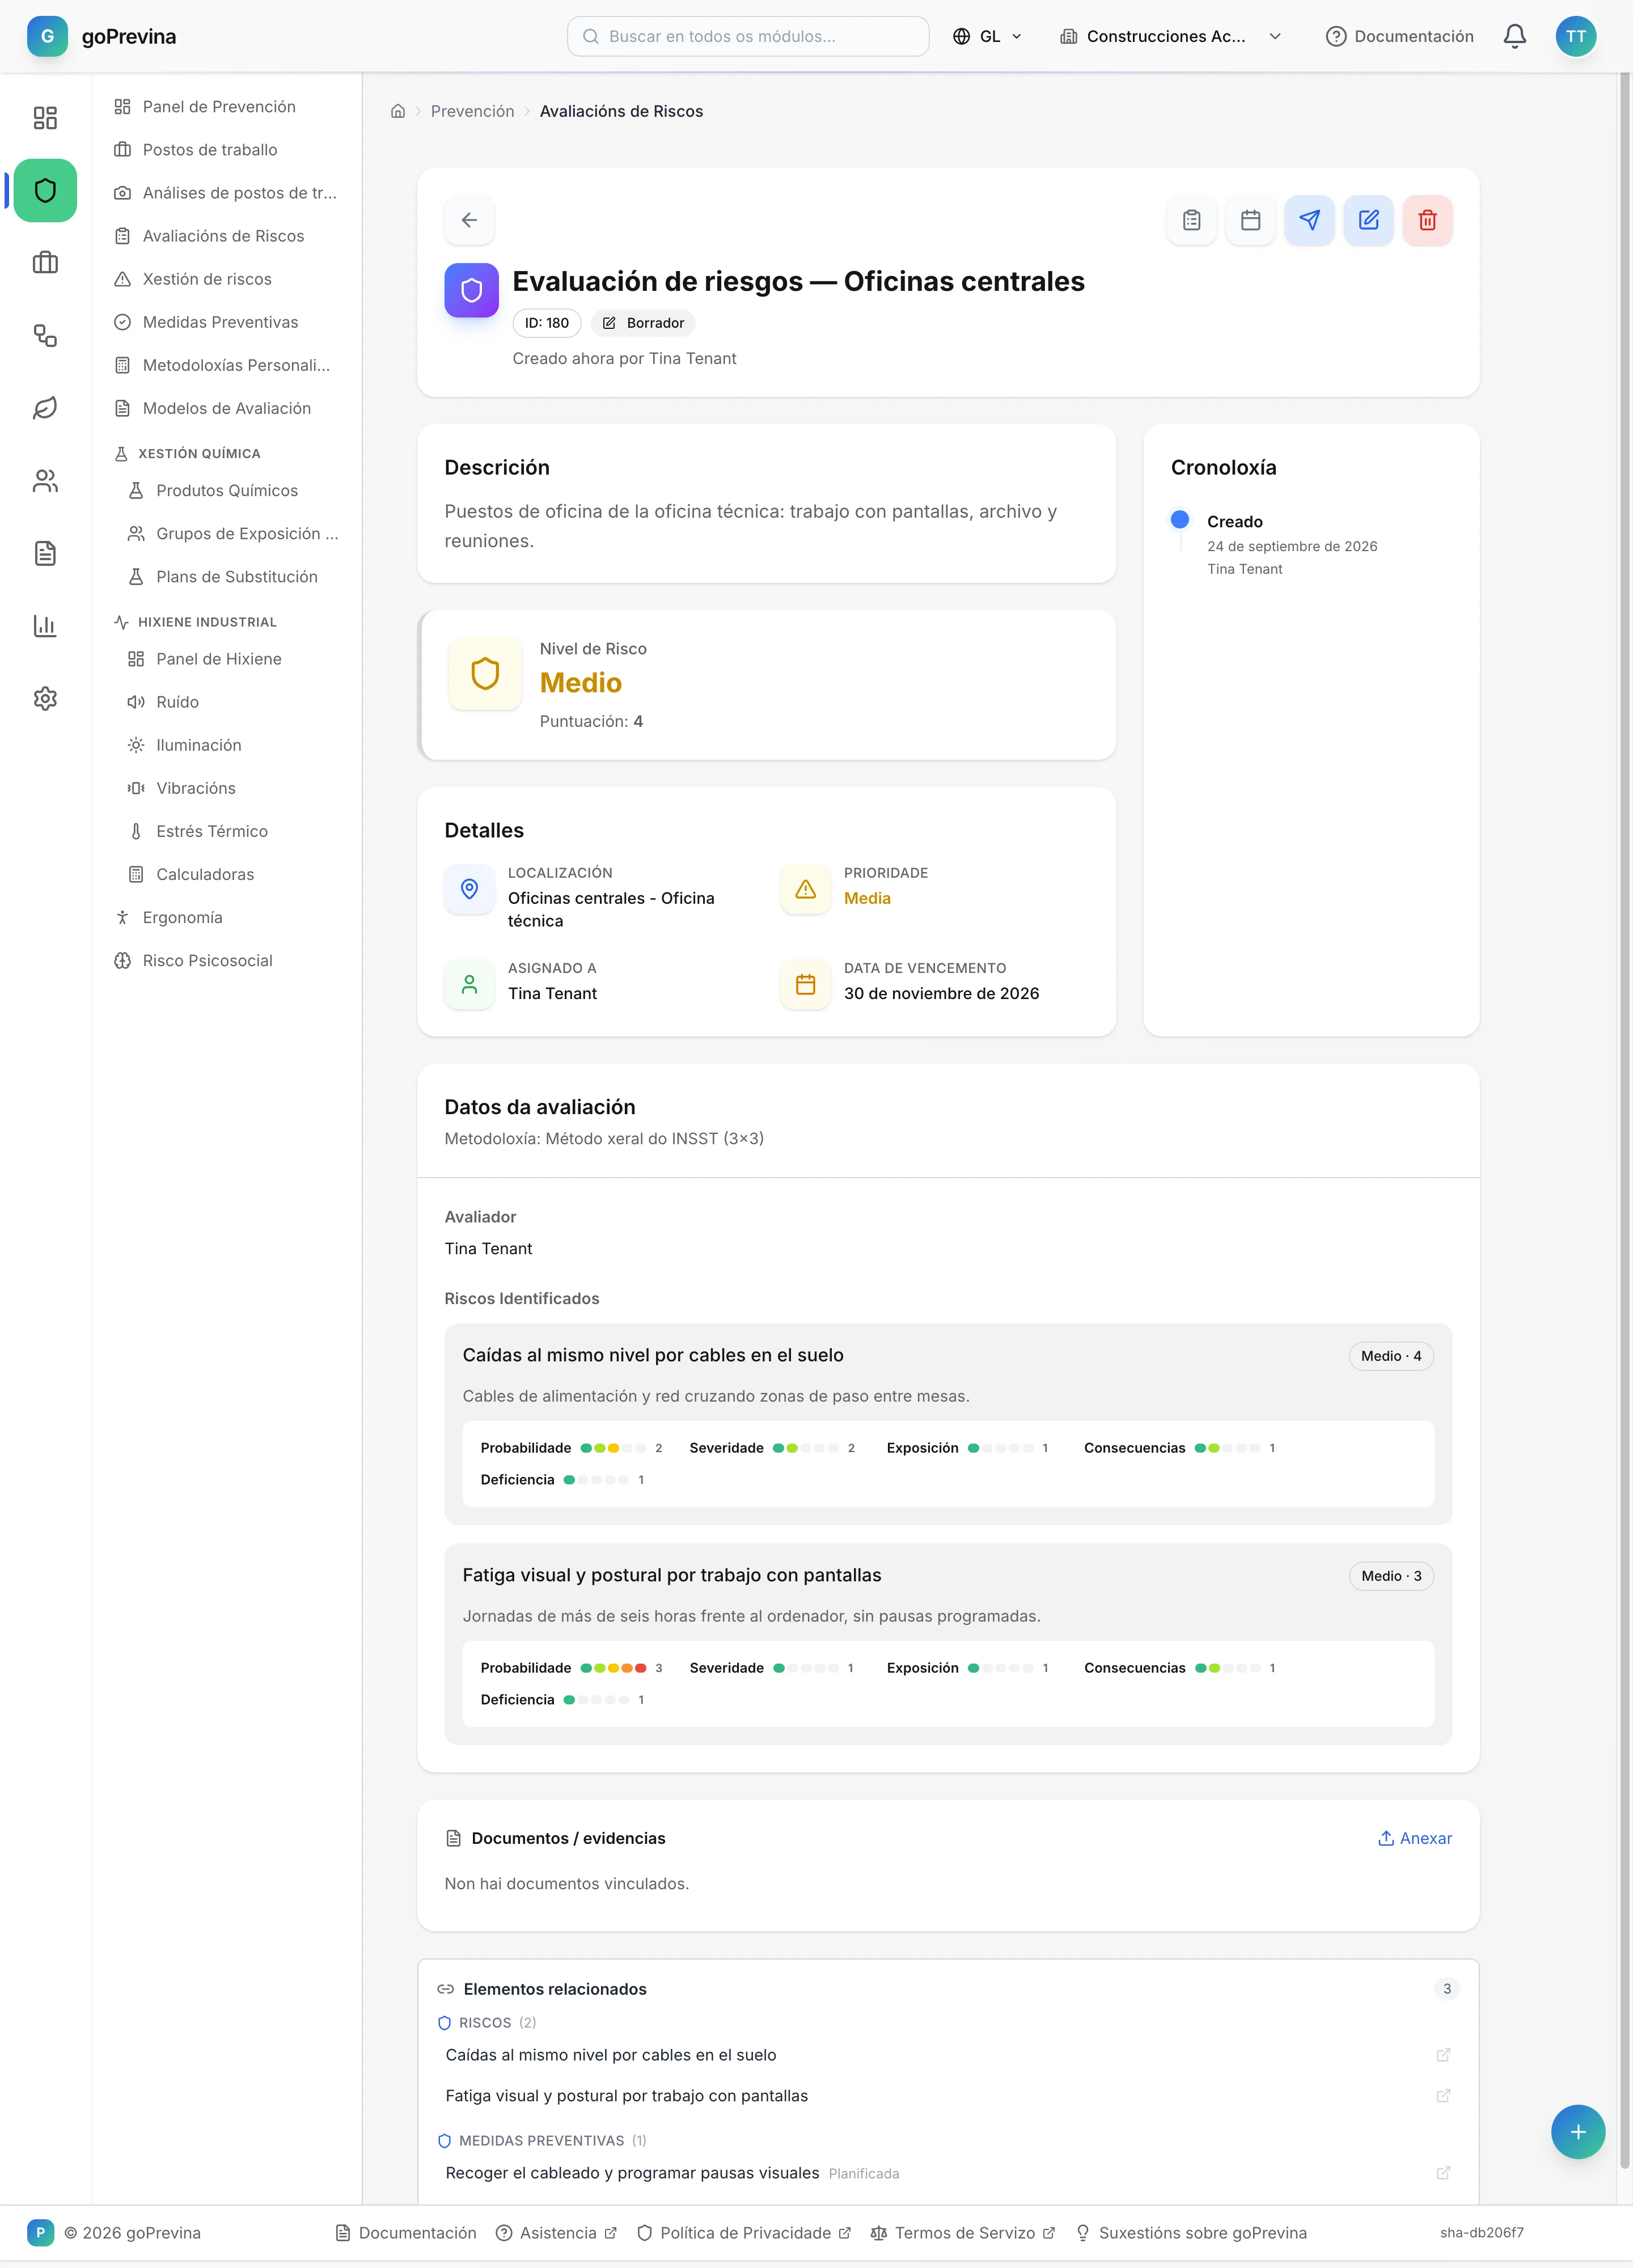Click the 'Creado' timeline marker dot
This screenshot has height=2268, width=1633.
click(x=1179, y=519)
